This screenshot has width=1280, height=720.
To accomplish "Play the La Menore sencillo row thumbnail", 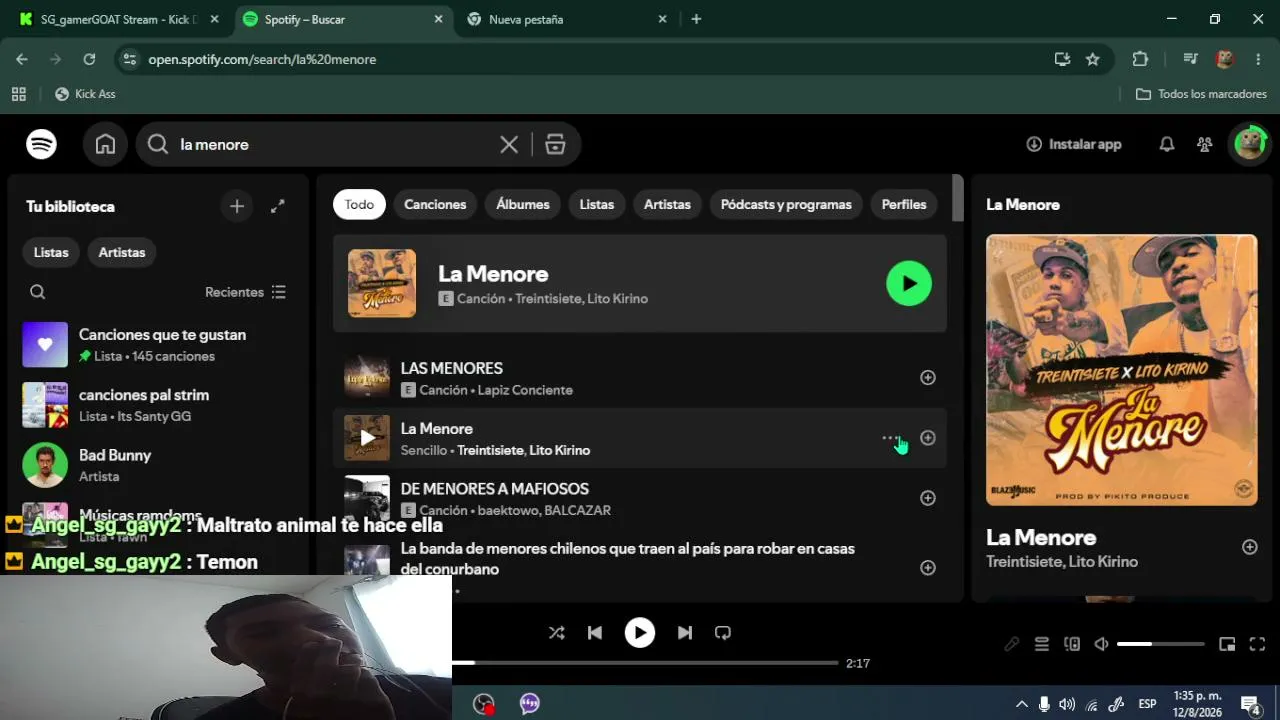I will click(367, 438).
